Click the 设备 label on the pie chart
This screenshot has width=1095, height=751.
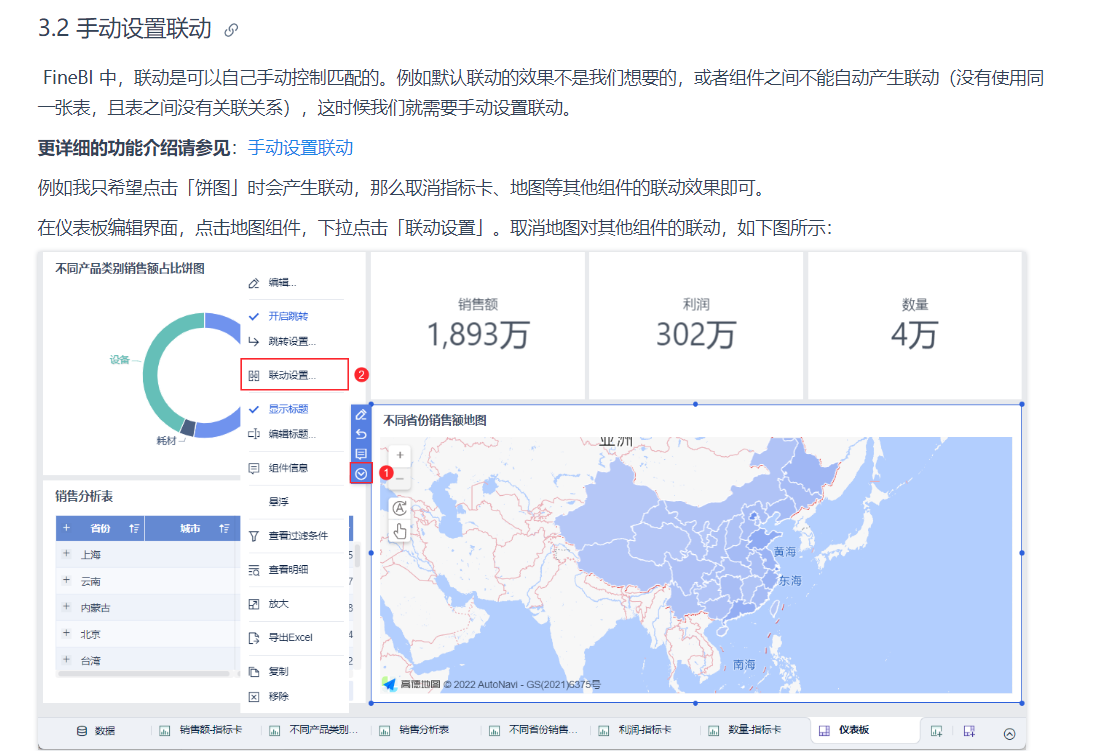pos(119,360)
